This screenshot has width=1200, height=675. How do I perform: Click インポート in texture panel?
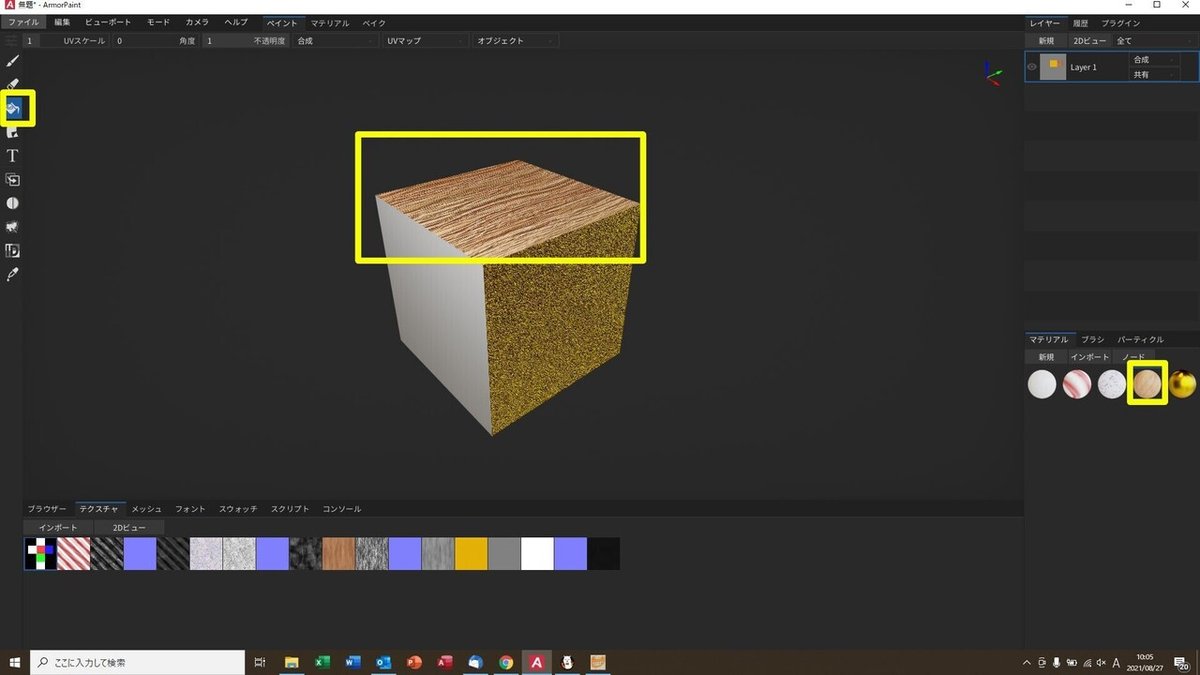pyautogui.click(x=58, y=527)
